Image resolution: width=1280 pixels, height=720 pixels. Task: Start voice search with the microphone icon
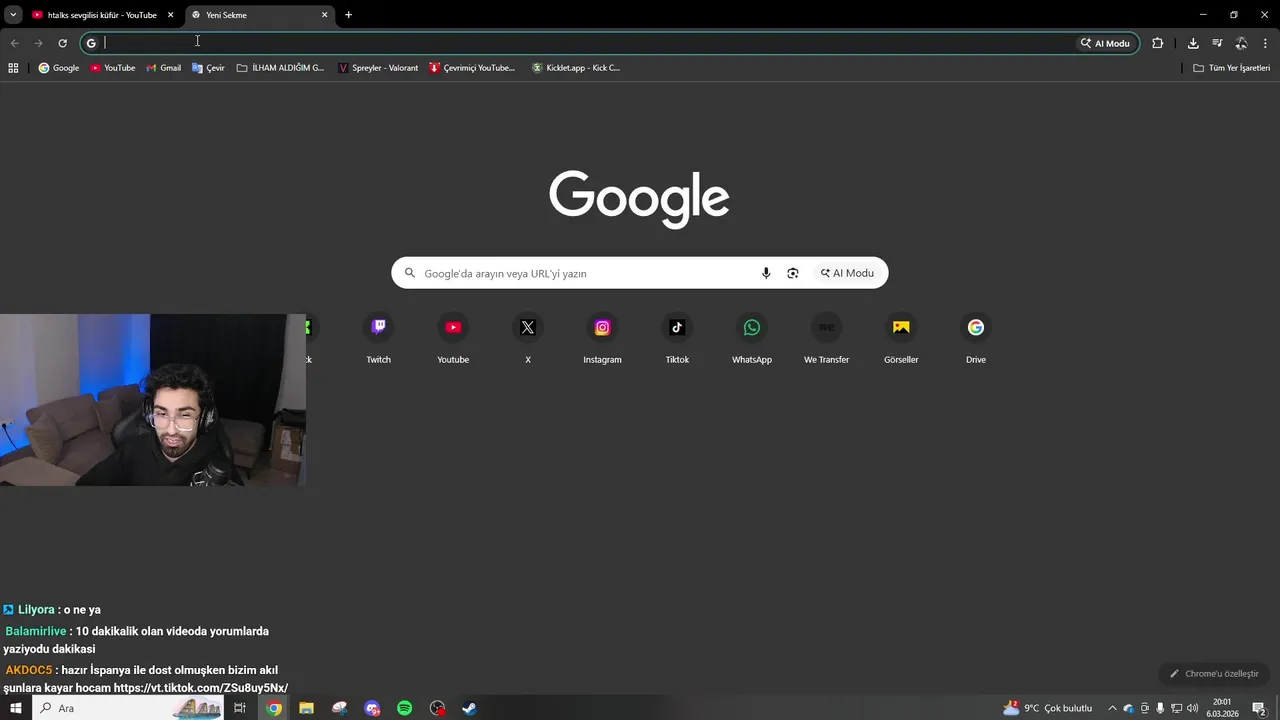pos(766,273)
